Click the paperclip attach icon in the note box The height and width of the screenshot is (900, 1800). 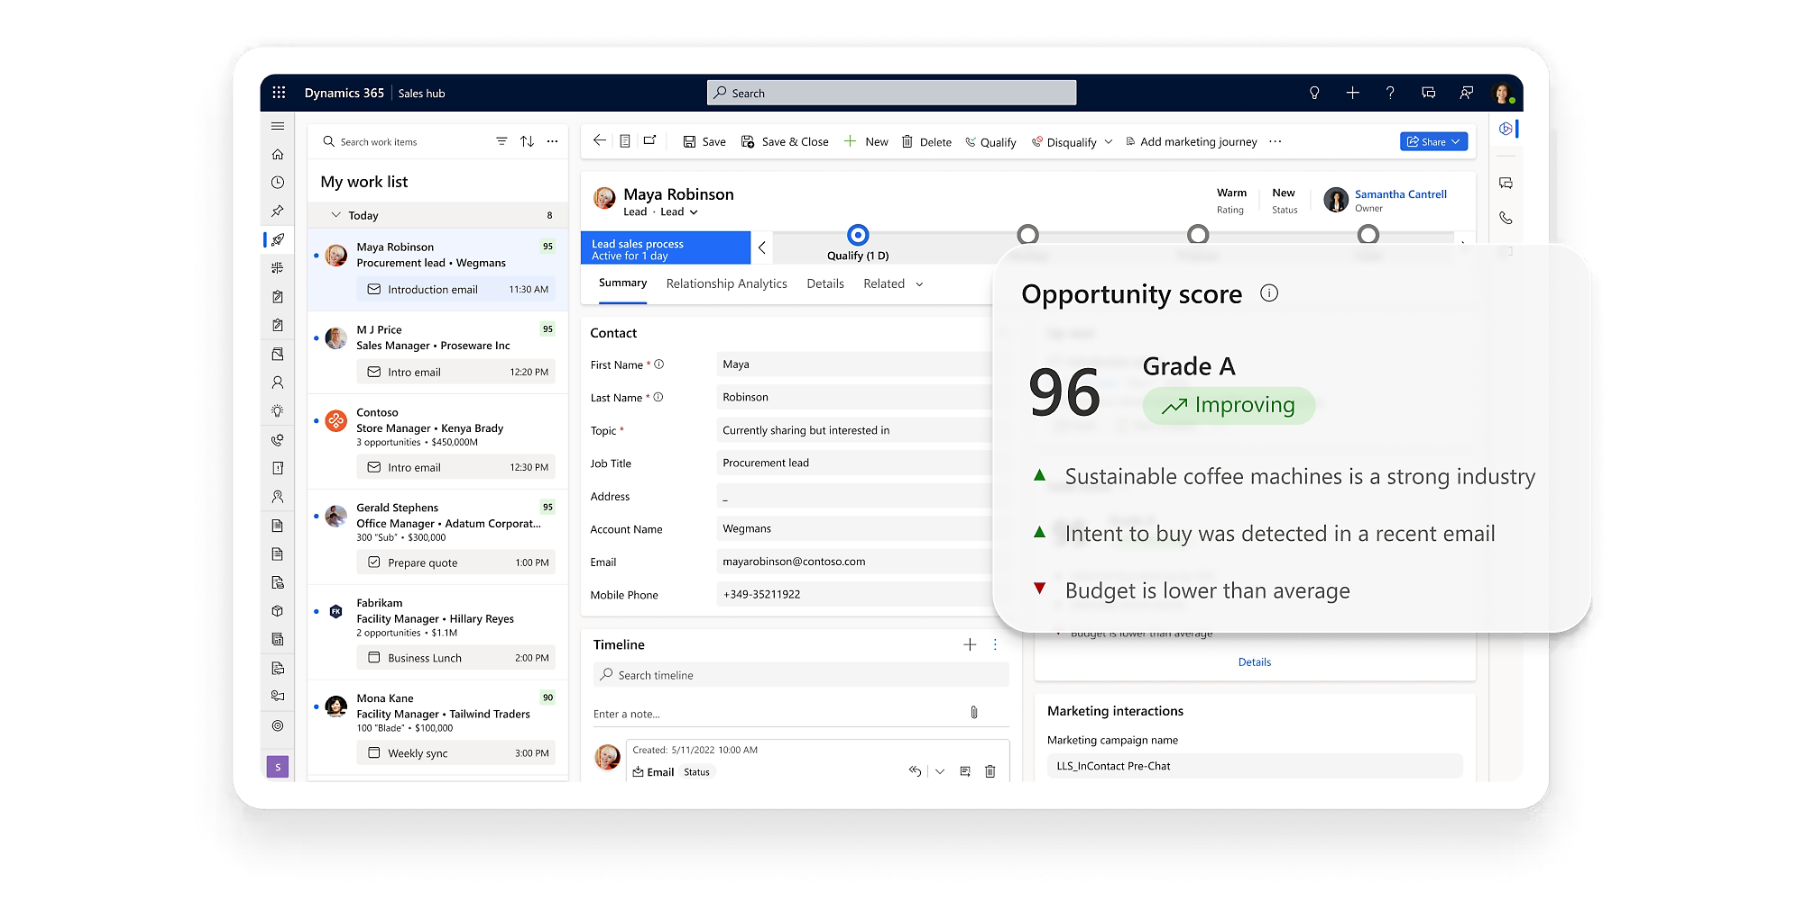pyautogui.click(x=974, y=712)
